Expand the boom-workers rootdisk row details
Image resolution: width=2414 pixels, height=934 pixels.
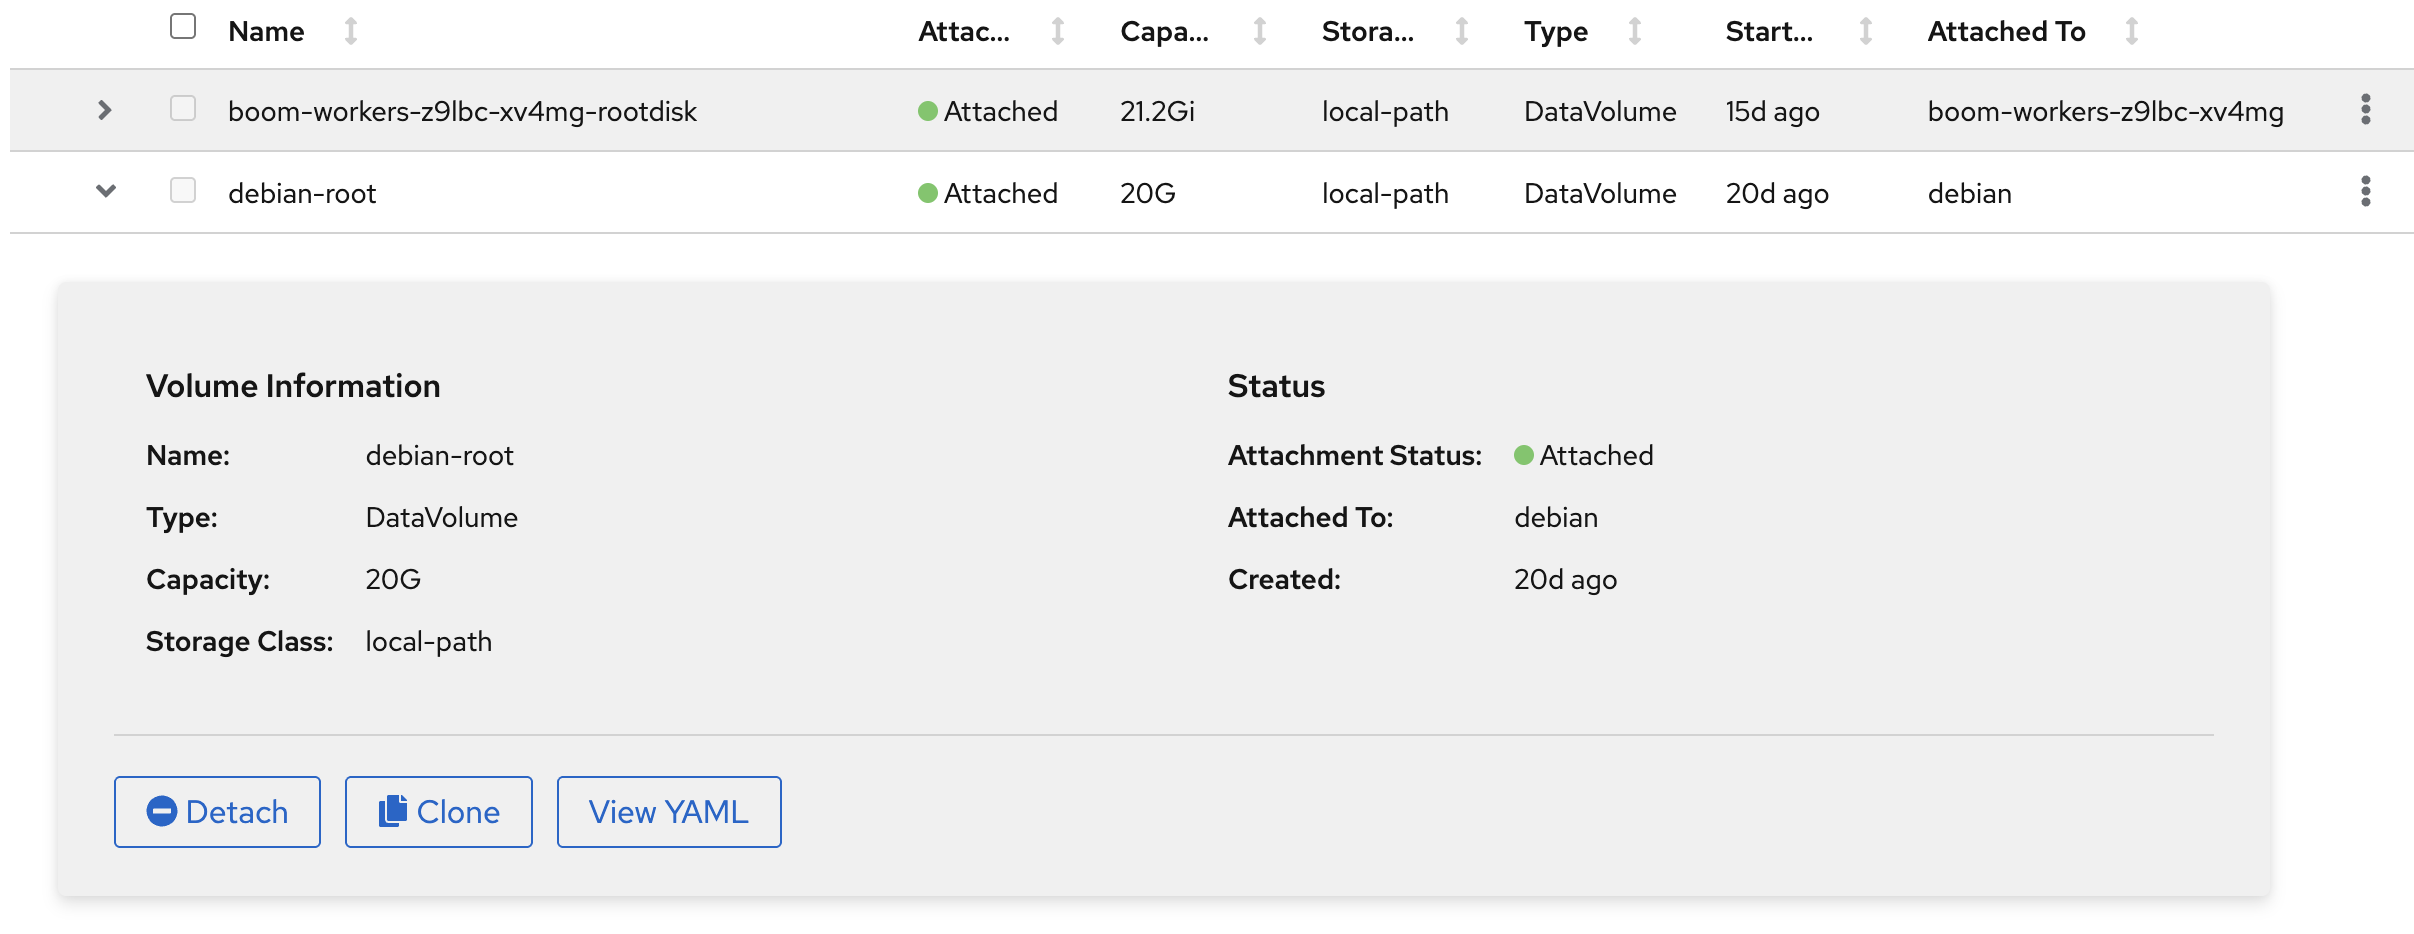point(105,110)
